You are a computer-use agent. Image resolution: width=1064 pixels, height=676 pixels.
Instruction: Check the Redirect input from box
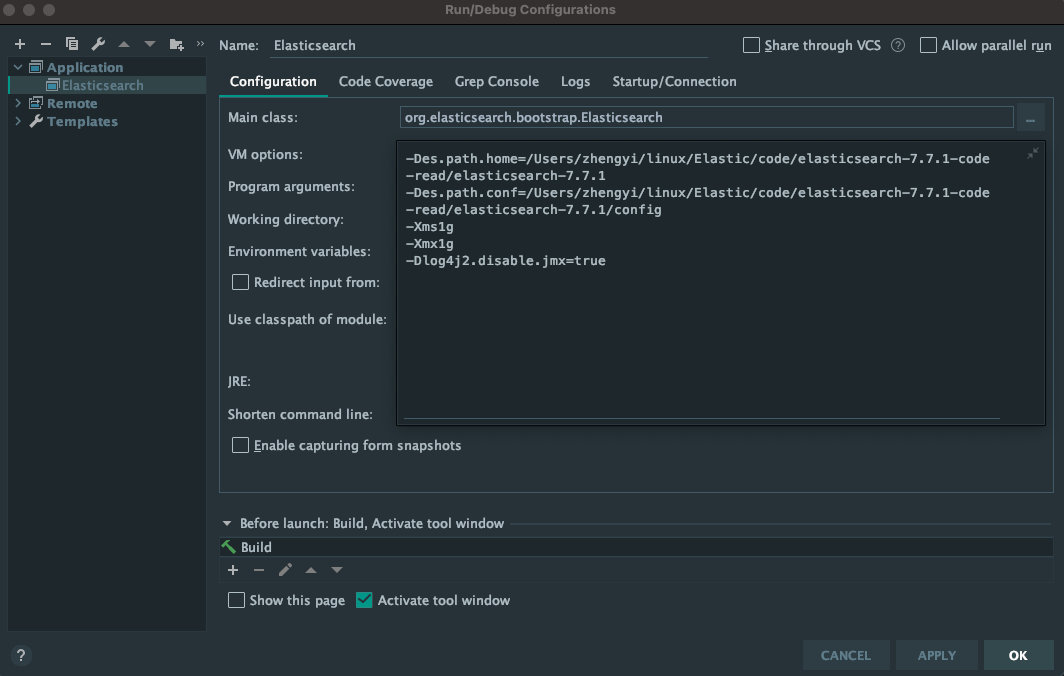click(x=240, y=282)
